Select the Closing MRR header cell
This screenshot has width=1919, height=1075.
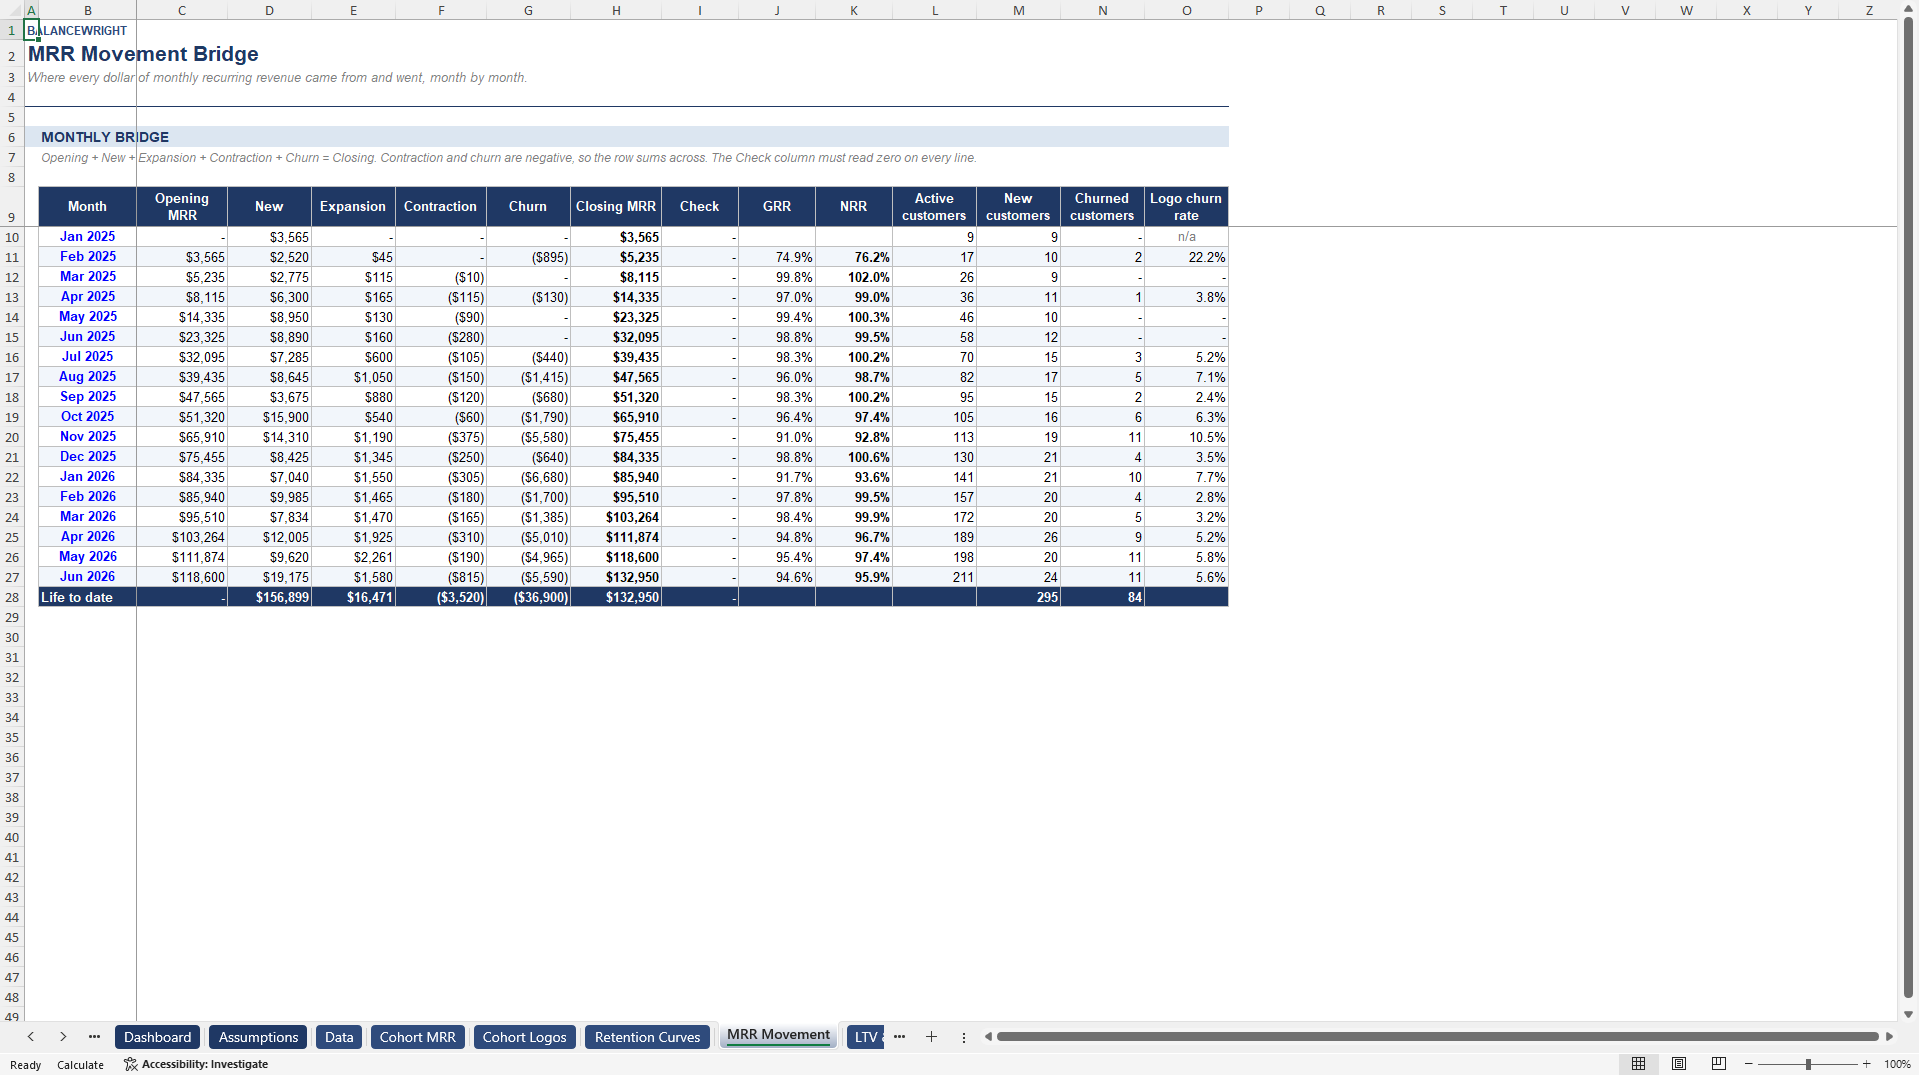pos(616,207)
